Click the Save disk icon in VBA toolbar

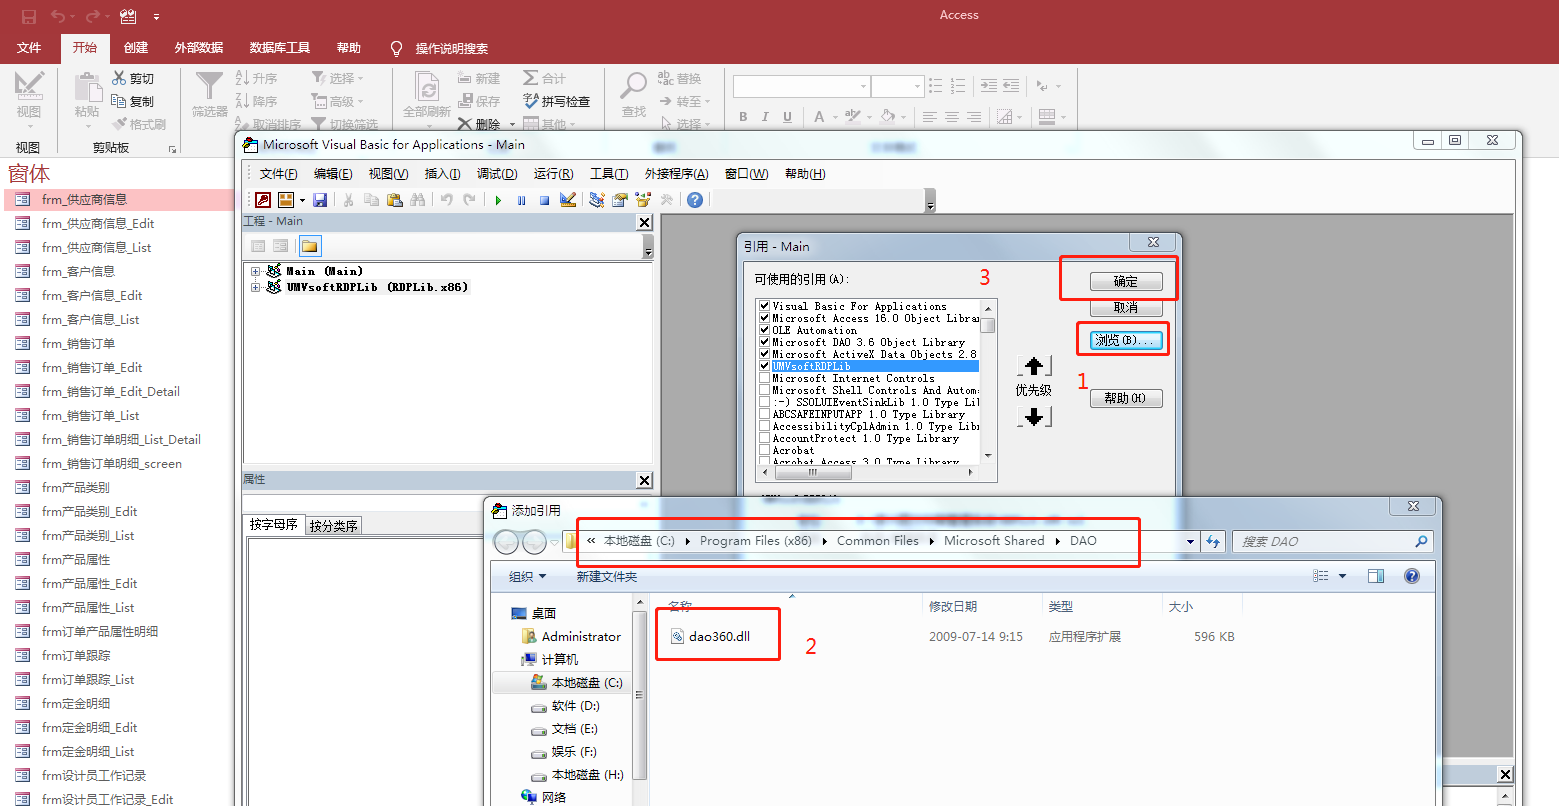point(320,200)
